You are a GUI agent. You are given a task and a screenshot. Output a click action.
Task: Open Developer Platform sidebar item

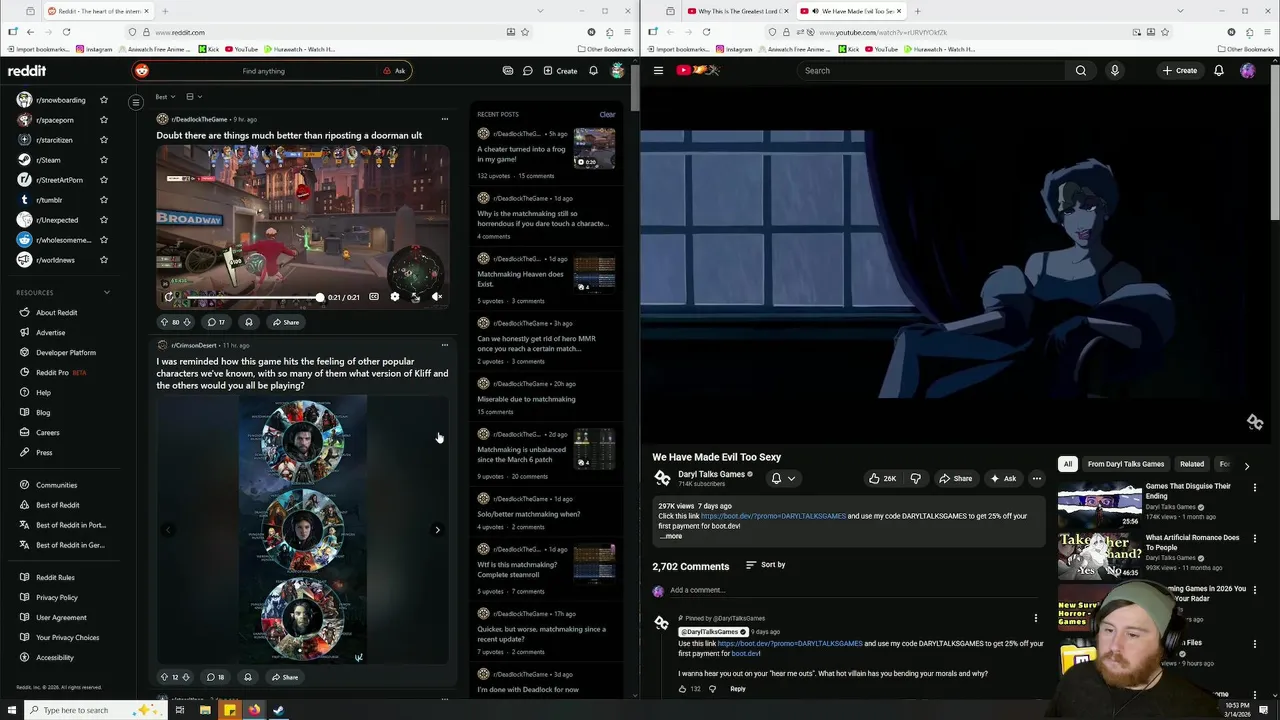[x=66, y=352]
